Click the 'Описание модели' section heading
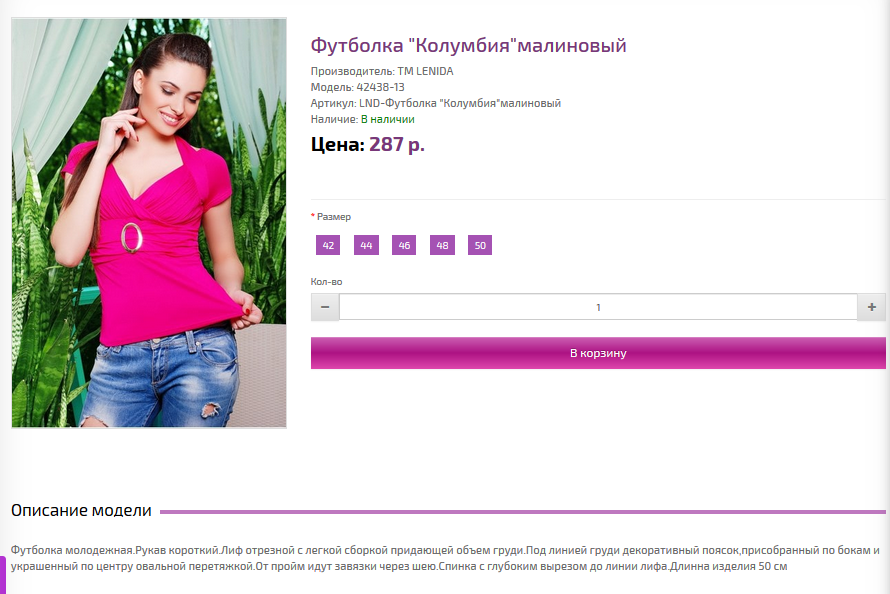The width and height of the screenshot is (890, 594). coord(81,510)
